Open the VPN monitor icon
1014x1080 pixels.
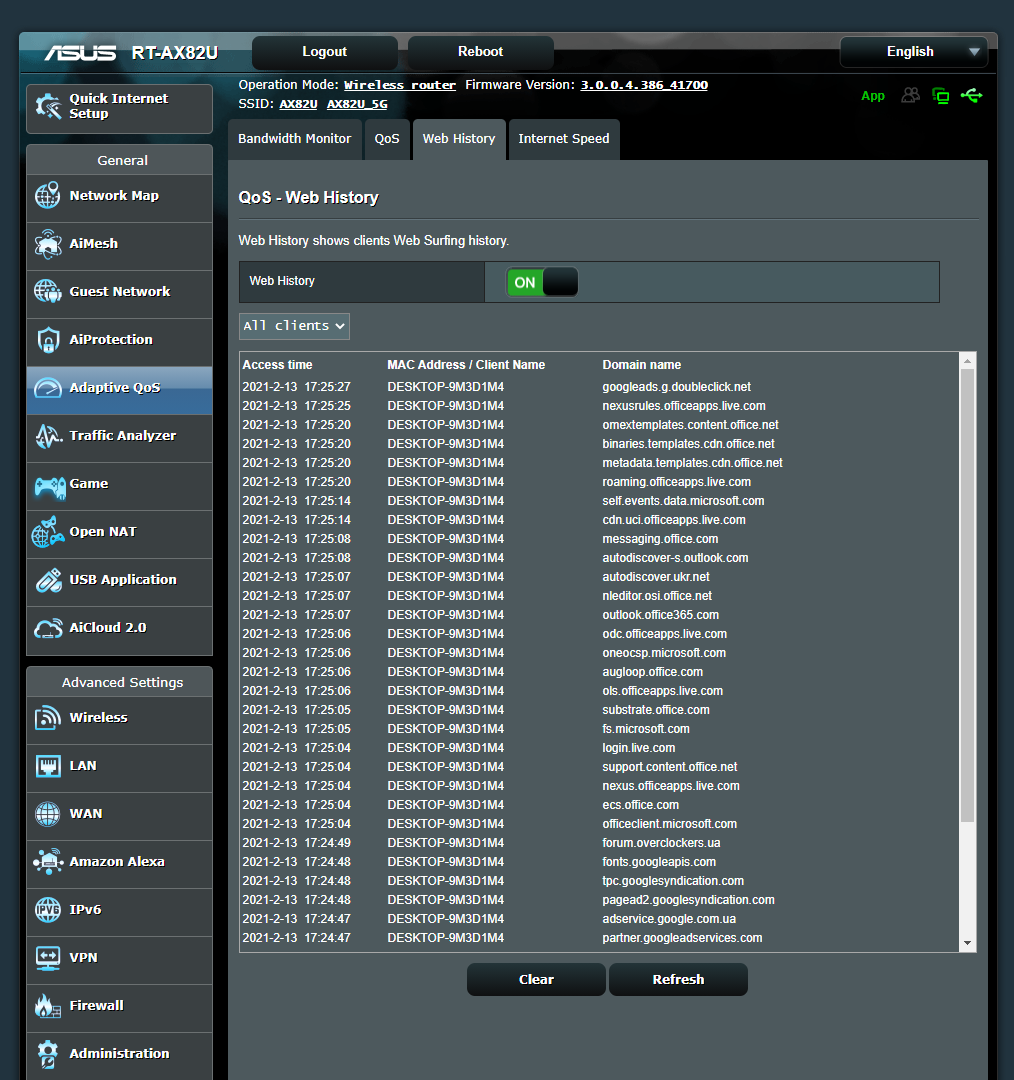(x=48, y=958)
